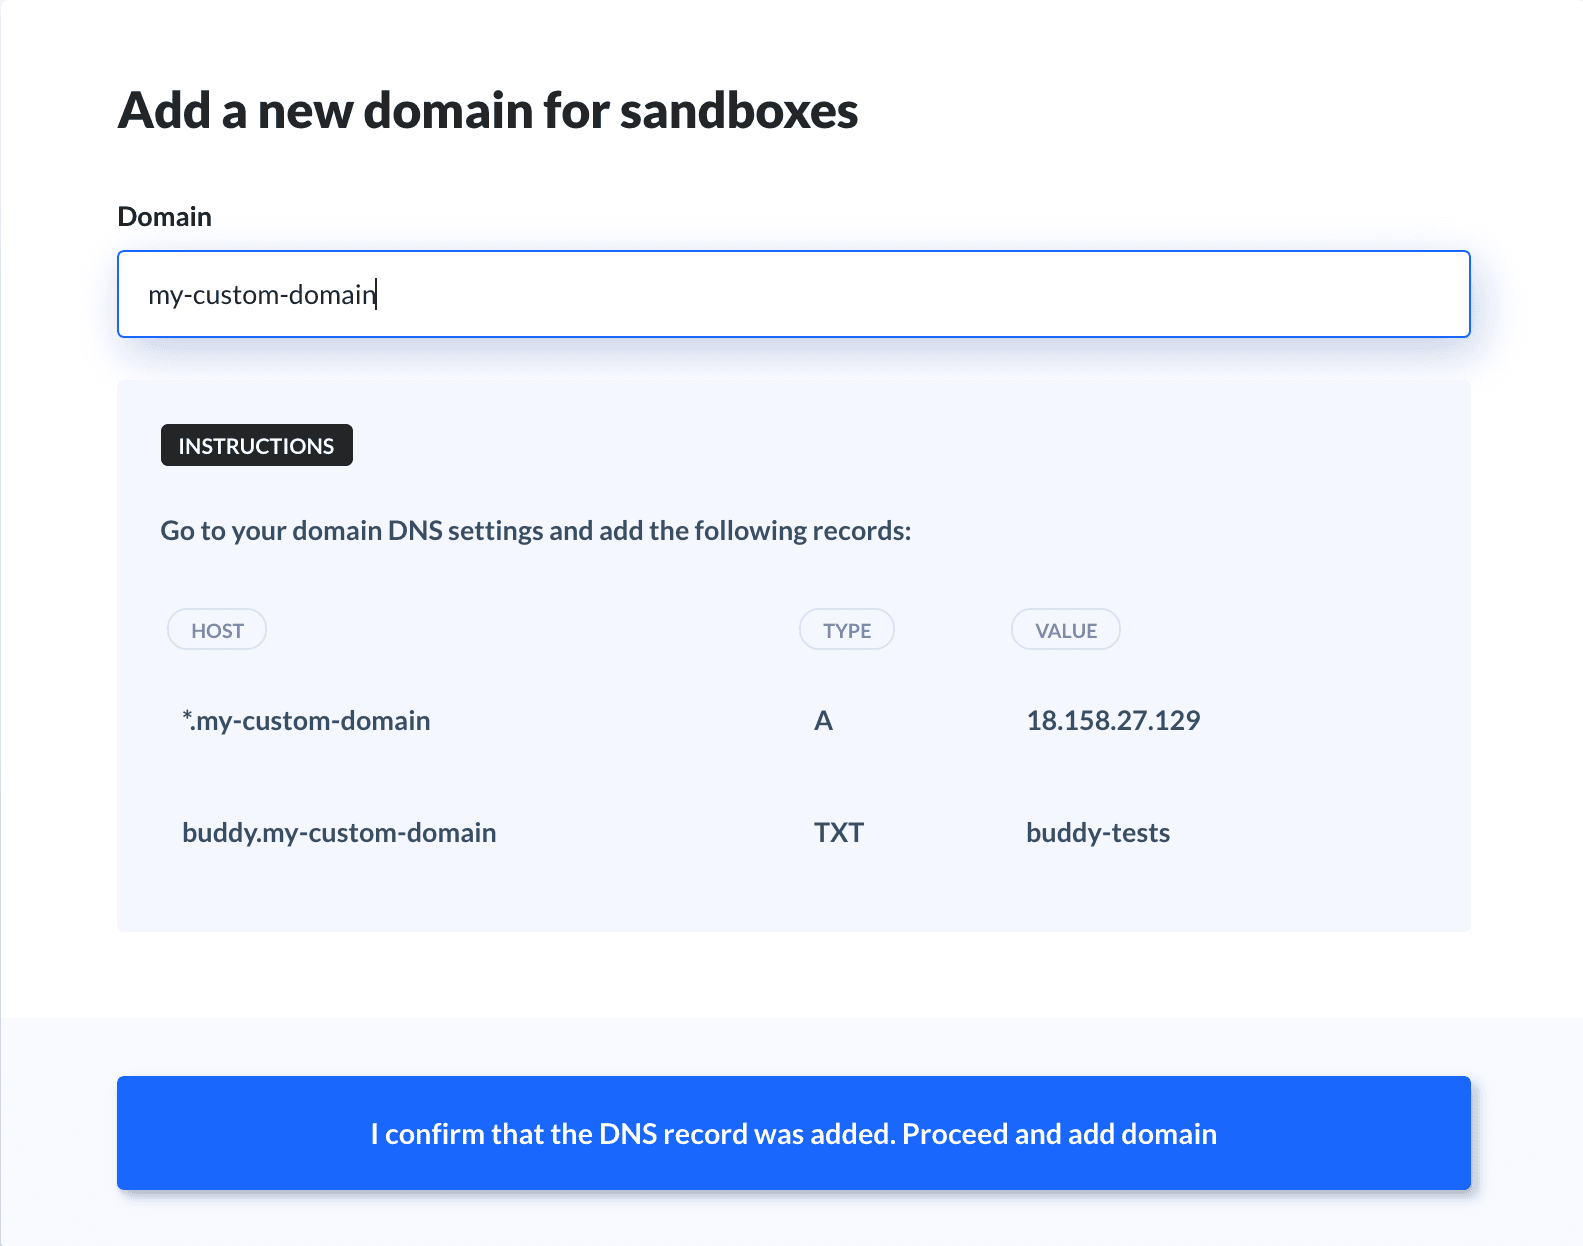This screenshot has width=1583, height=1246.
Task: Select the TYPE column header pill
Action: point(846,630)
